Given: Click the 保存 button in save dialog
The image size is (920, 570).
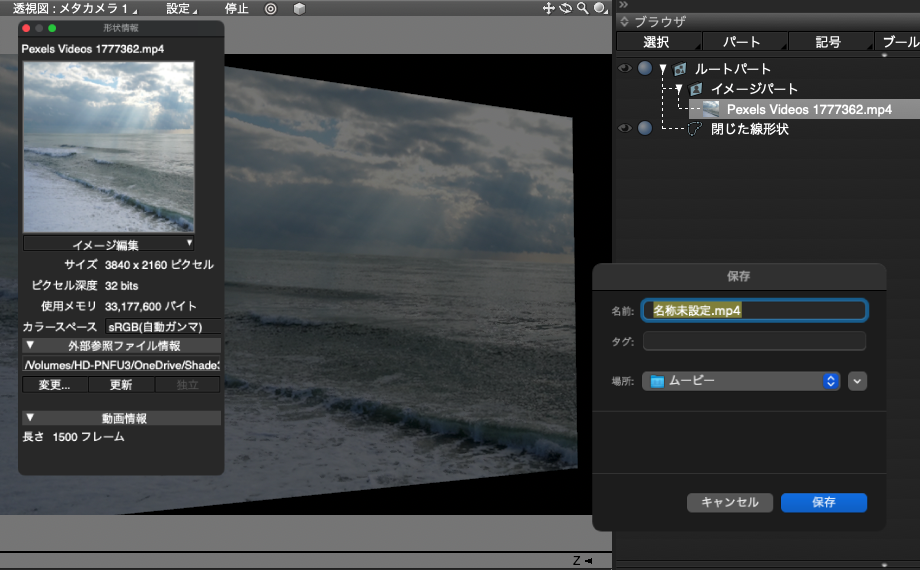Looking at the screenshot, I should pos(823,502).
